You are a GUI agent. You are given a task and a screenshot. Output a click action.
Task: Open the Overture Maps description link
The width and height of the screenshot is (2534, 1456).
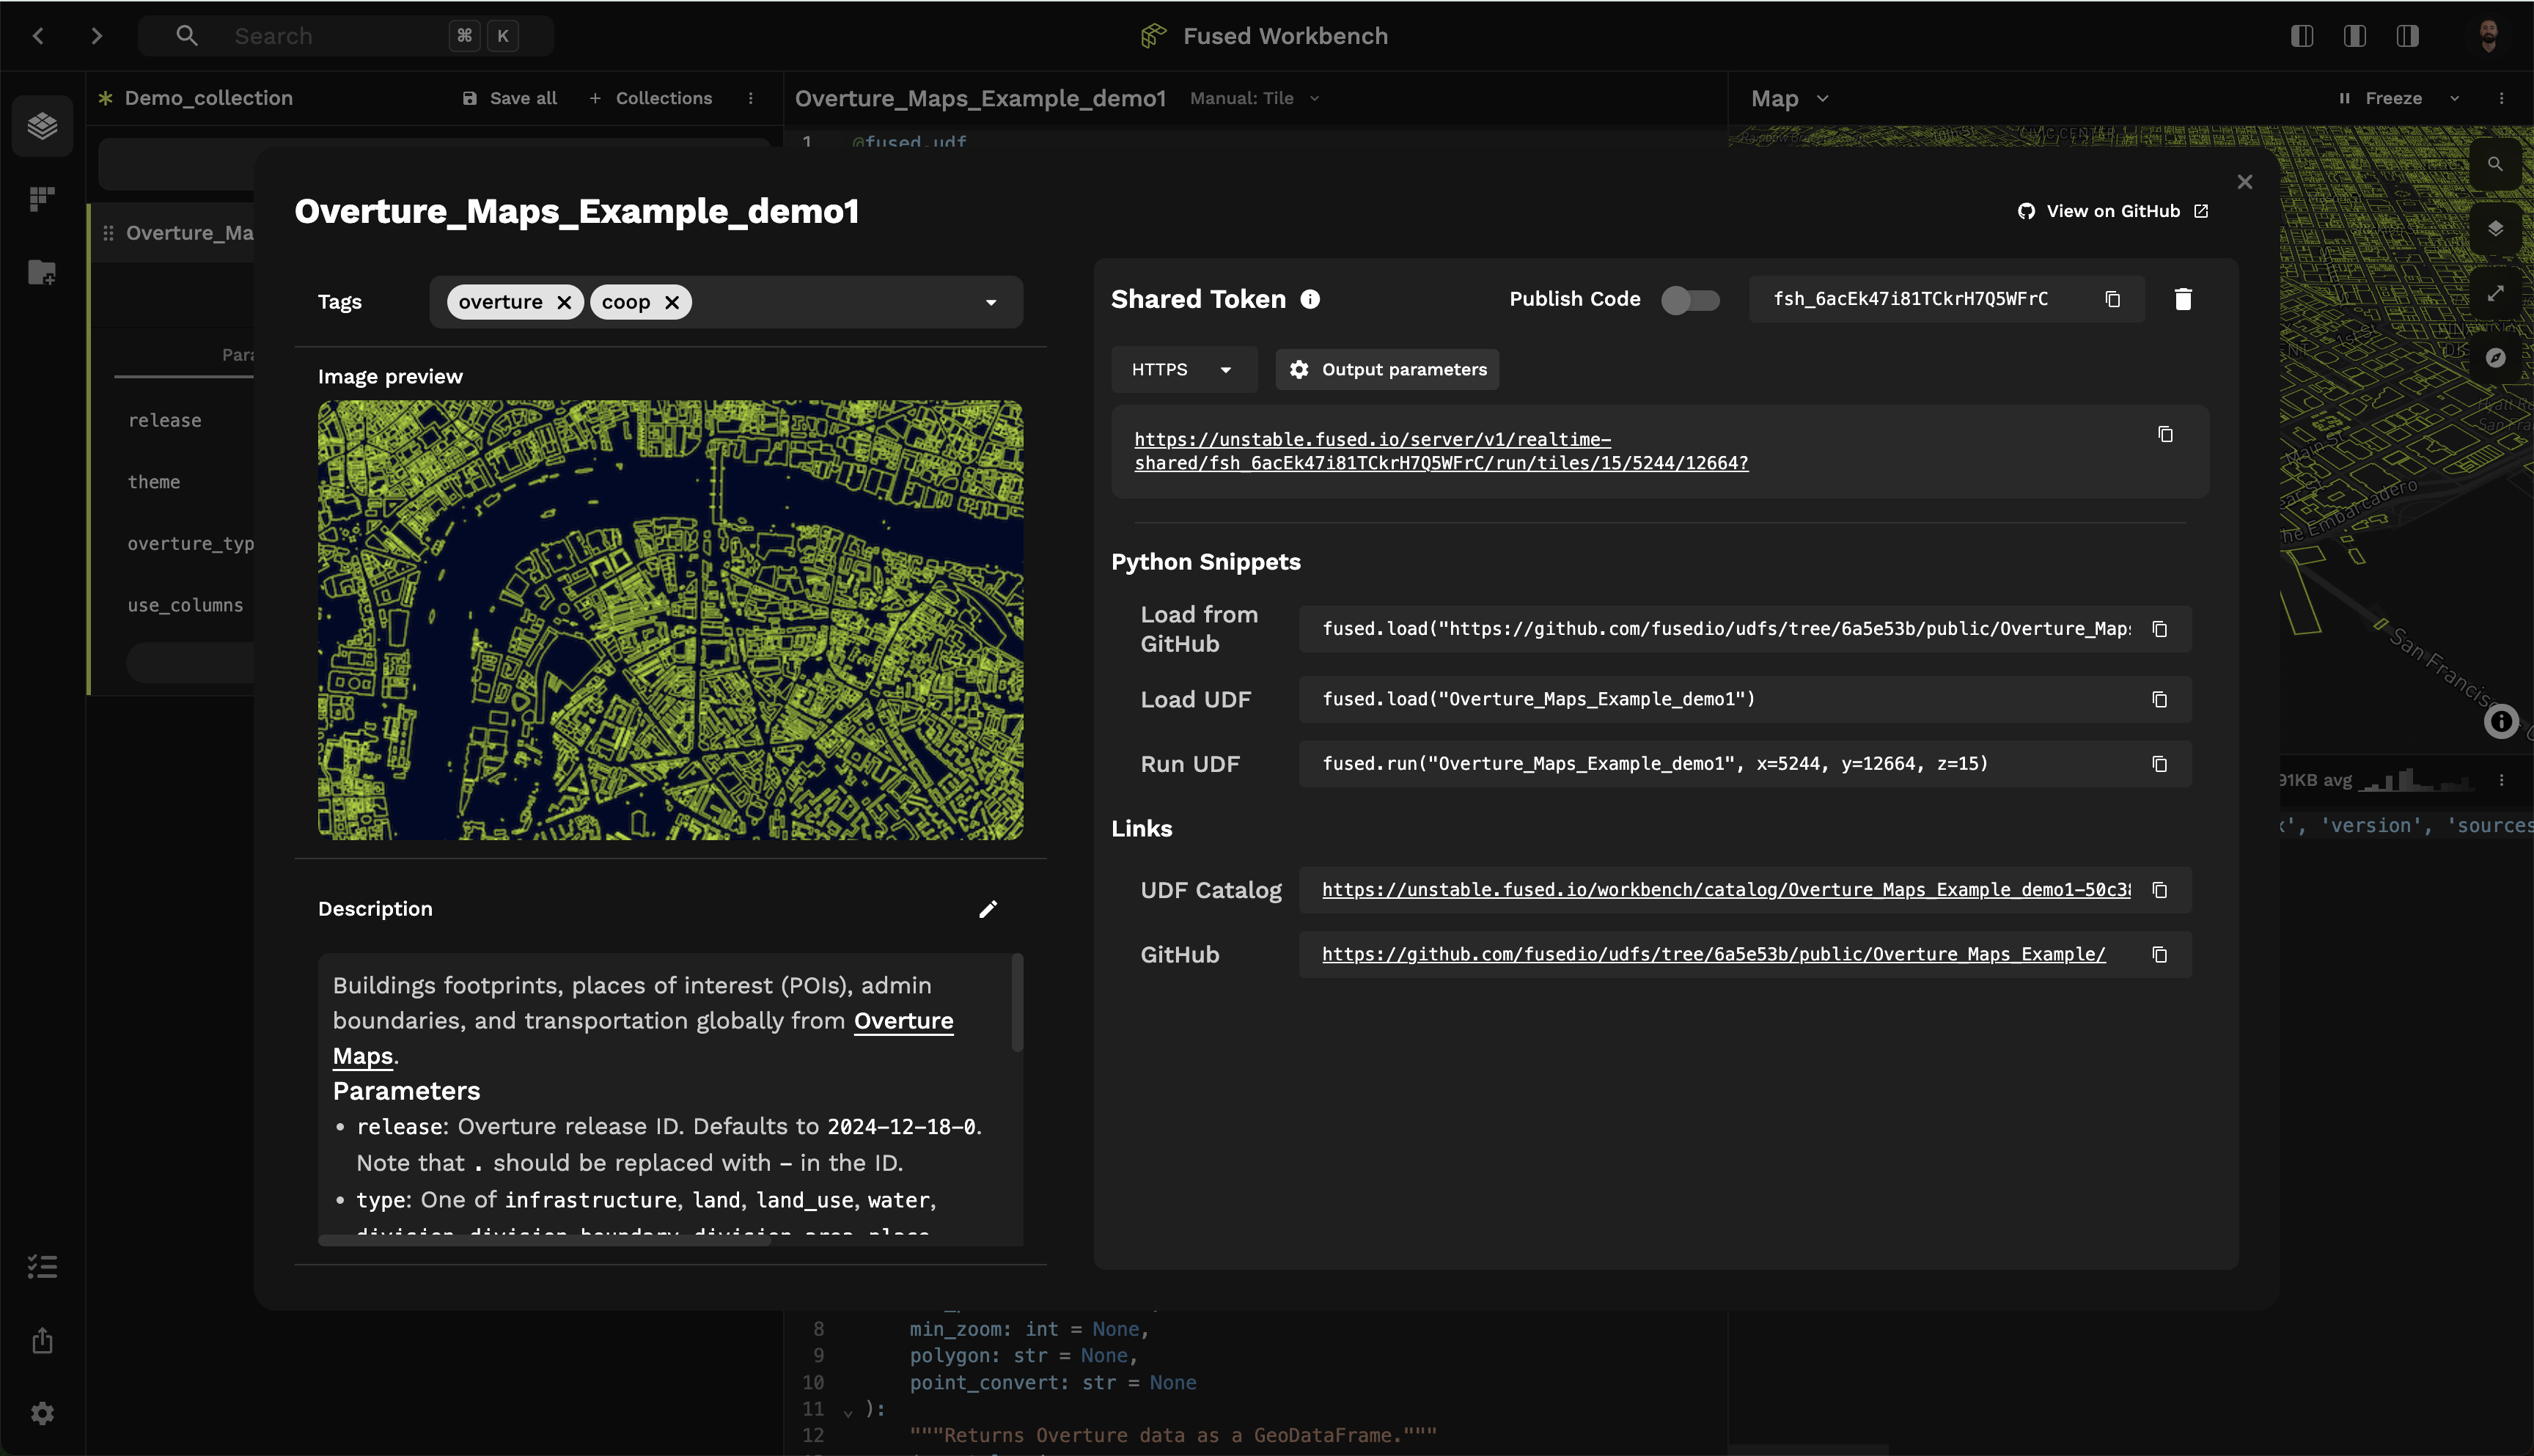(x=643, y=1038)
